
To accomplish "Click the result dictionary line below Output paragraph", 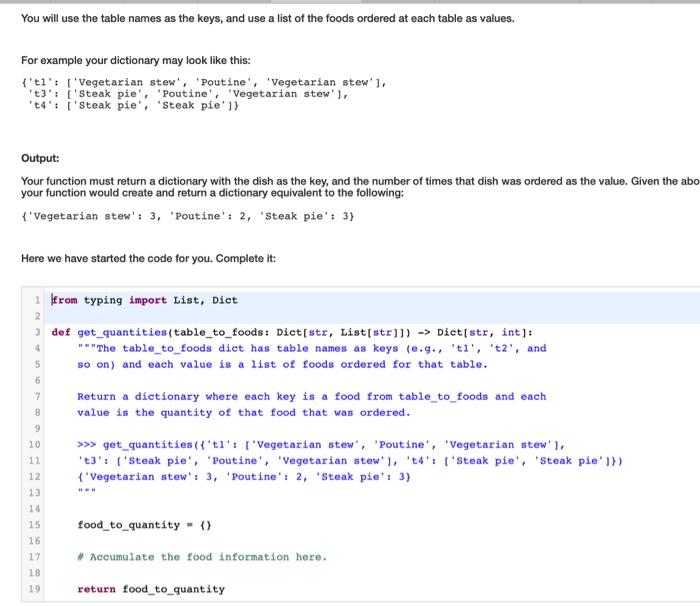I will pos(188,216).
